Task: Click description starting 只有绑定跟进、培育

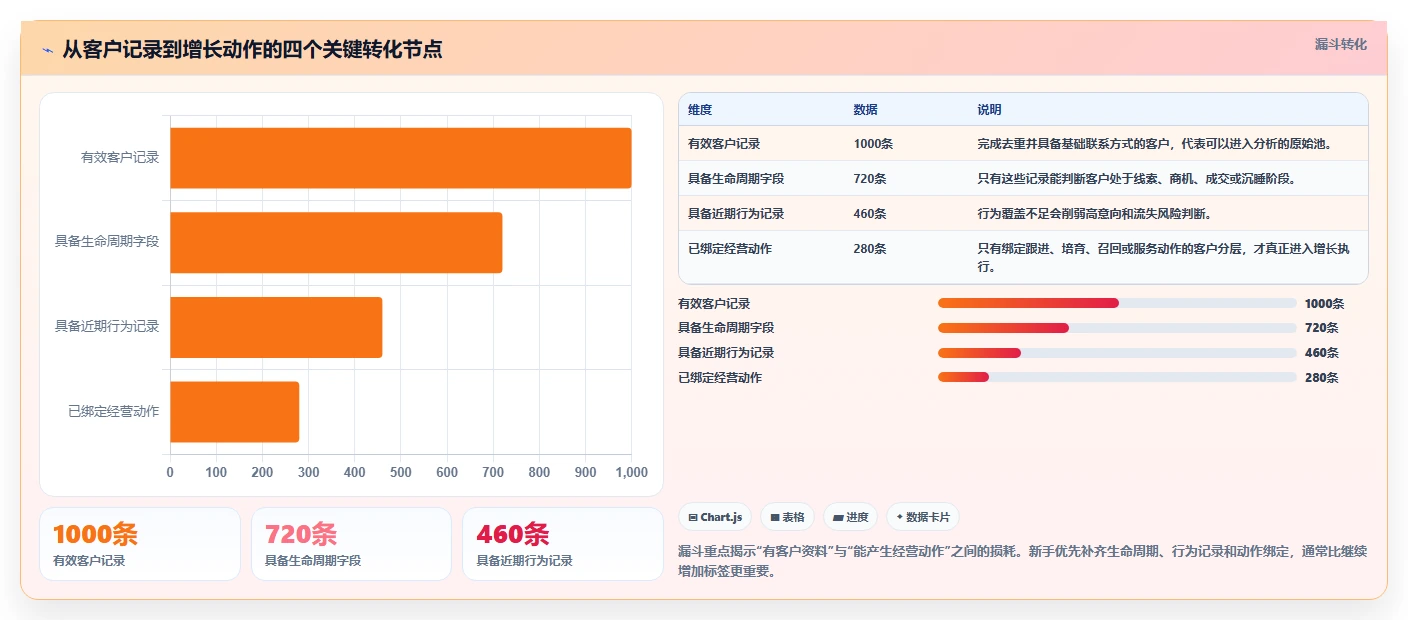Action: (1163, 258)
